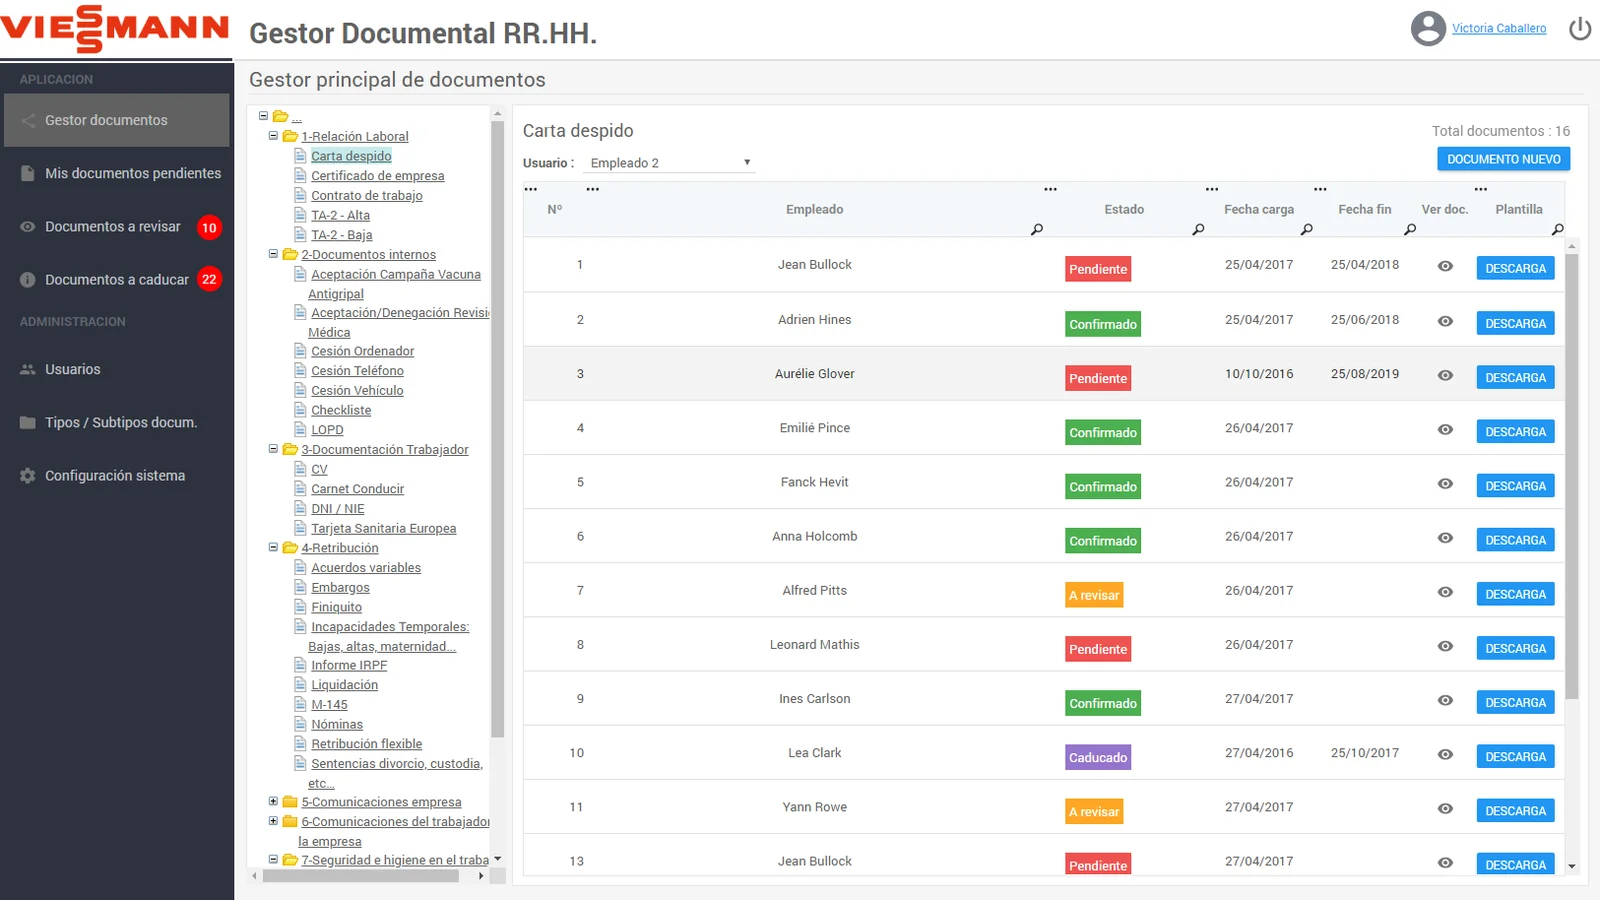Image resolution: width=1600 pixels, height=900 pixels.
Task: Open Documentos a revisar menu item
Action: 113,227
